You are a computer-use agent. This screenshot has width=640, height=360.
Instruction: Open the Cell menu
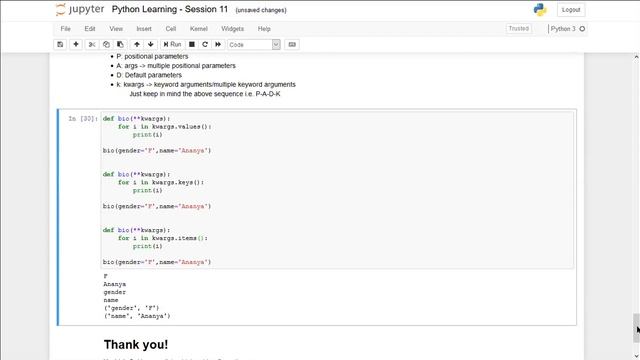pyautogui.click(x=171, y=29)
